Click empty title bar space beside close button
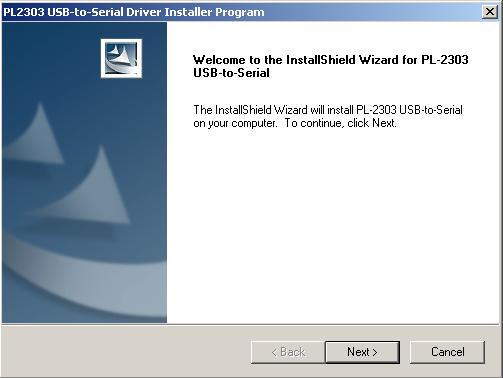The height and width of the screenshot is (378, 503). point(373,12)
